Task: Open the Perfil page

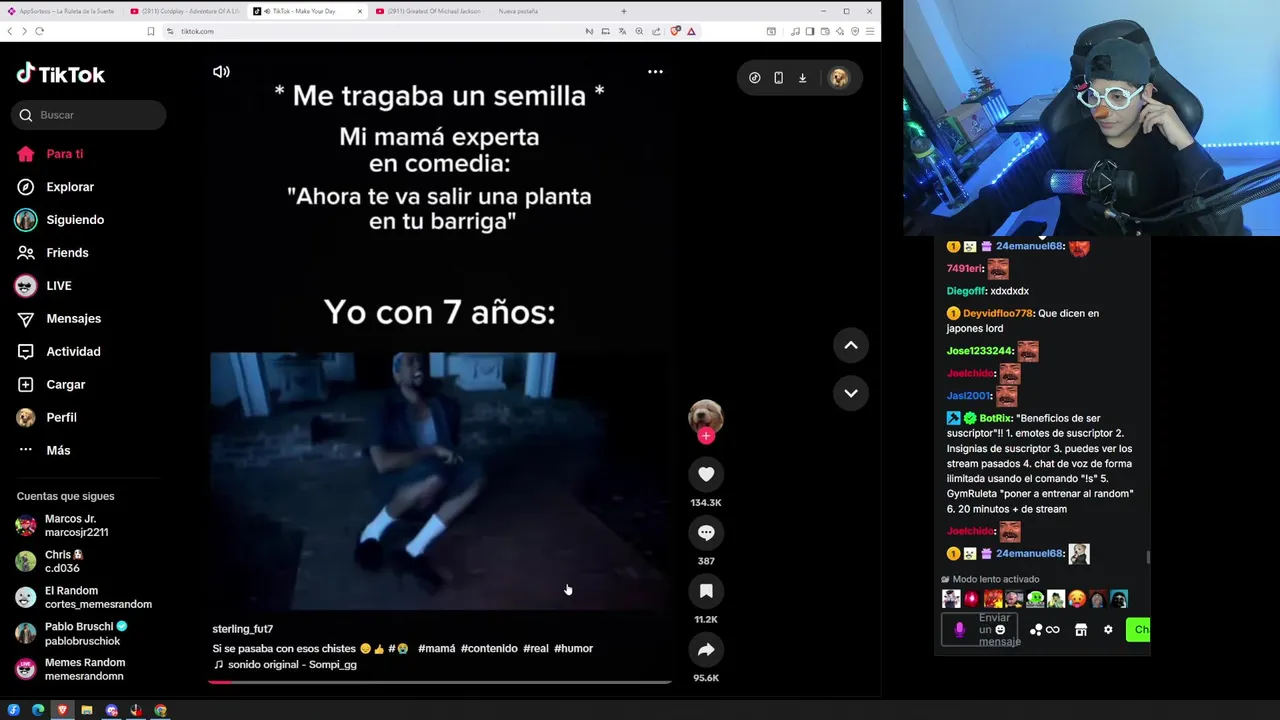Action: coord(46,418)
